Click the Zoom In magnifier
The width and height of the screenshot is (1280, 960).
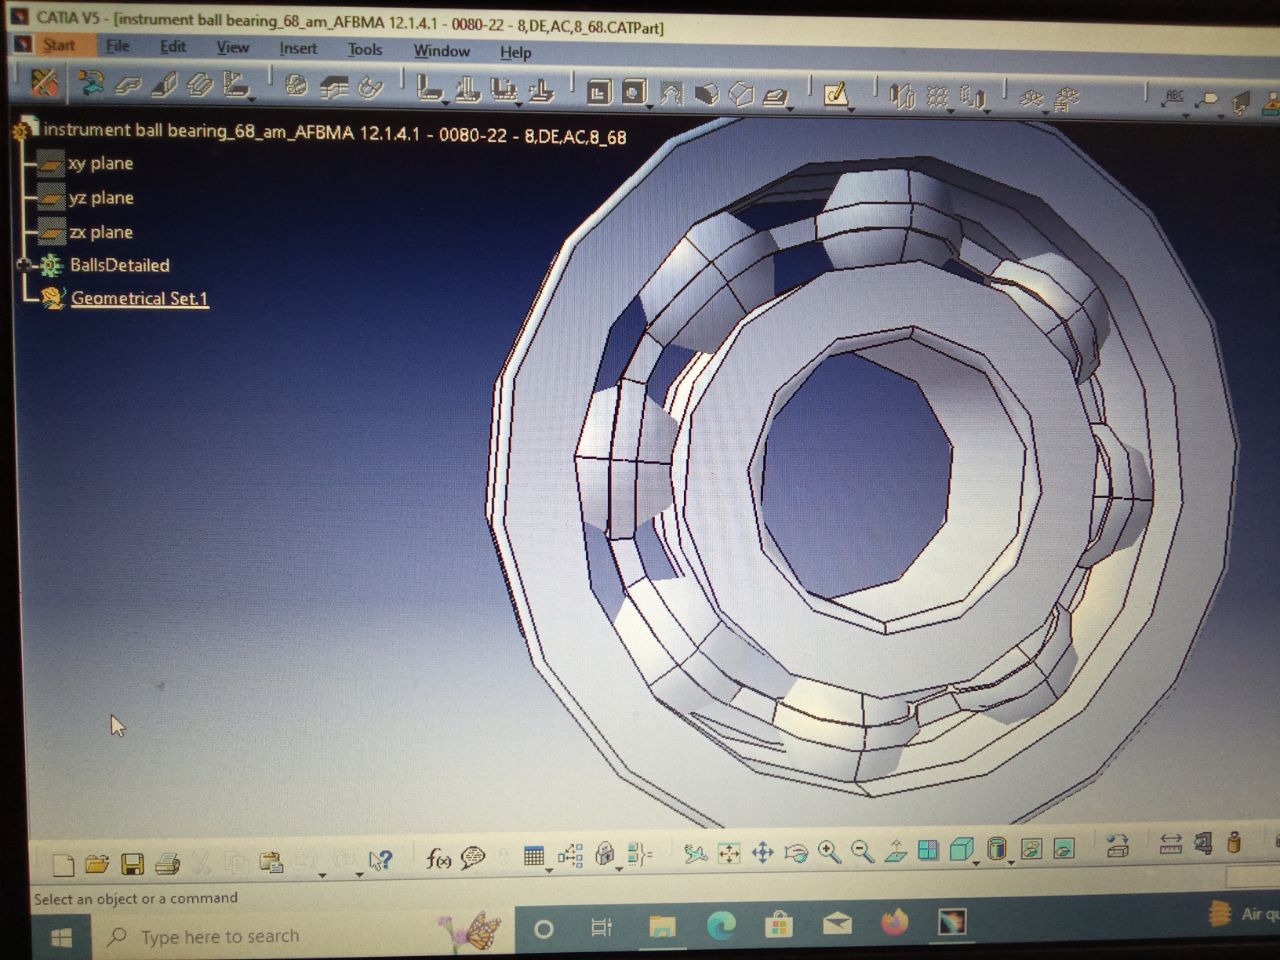pyautogui.click(x=829, y=851)
